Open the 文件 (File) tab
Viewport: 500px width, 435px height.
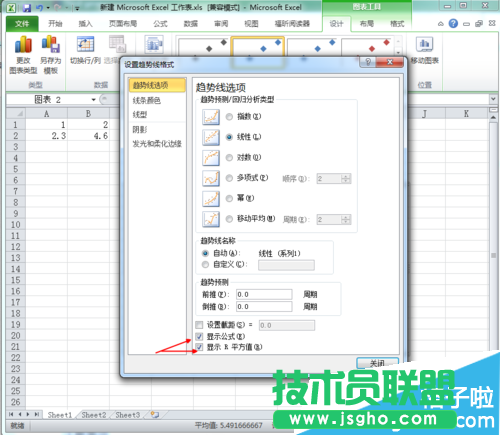click(x=22, y=24)
